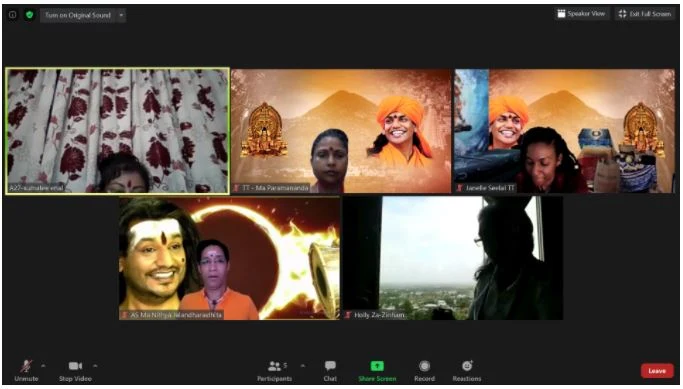
Task: Click the TT - Ma Paramananda name label
Action: pyautogui.click(x=275, y=188)
